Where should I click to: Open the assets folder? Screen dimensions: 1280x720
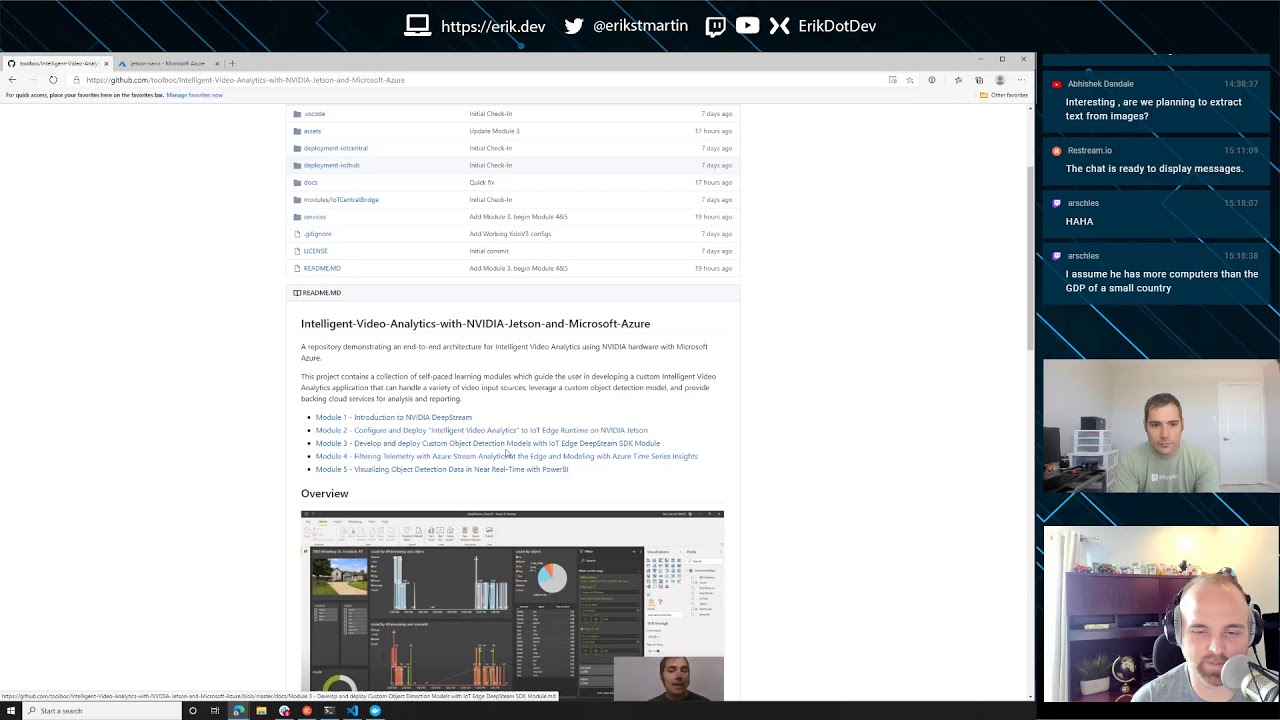312,131
